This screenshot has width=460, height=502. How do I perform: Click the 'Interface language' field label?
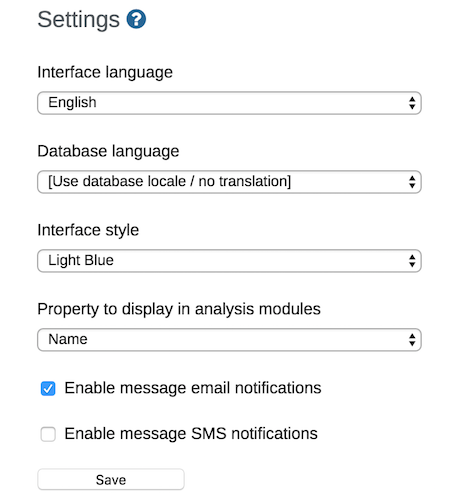pos(105,72)
